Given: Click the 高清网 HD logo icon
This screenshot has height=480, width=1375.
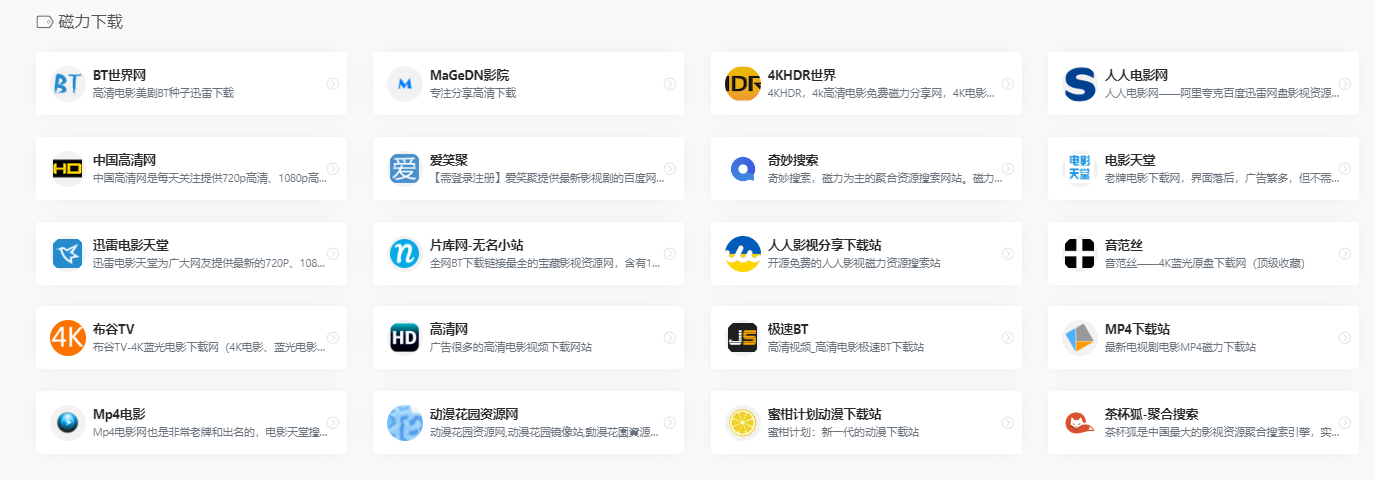Looking at the screenshot, I should point(405,338).
